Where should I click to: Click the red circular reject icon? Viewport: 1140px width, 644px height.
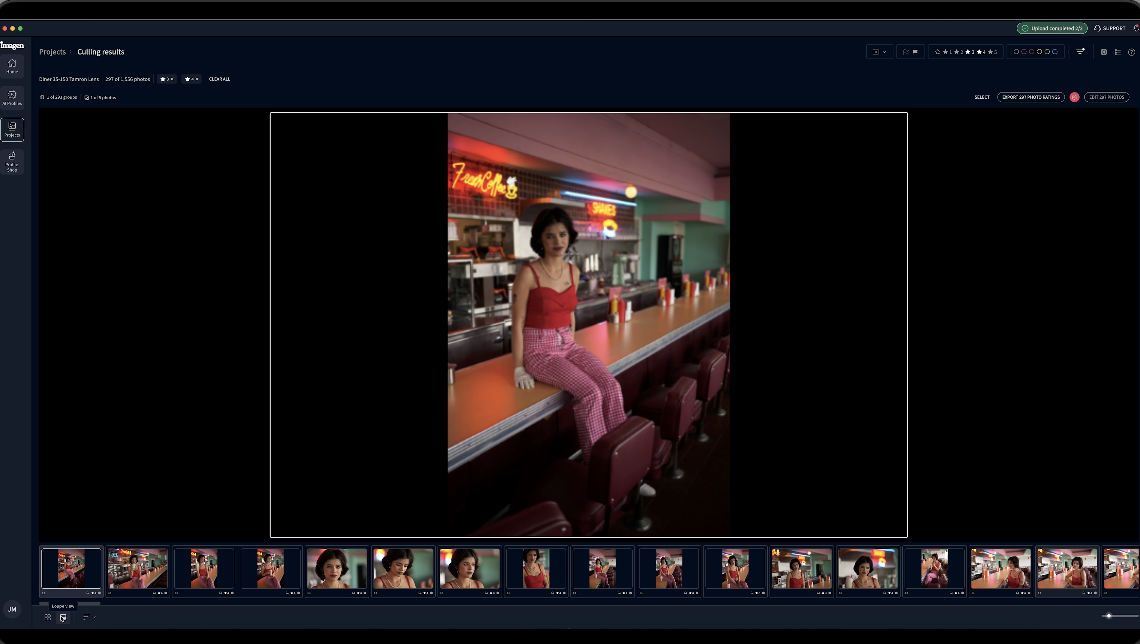click(1074, 97)
